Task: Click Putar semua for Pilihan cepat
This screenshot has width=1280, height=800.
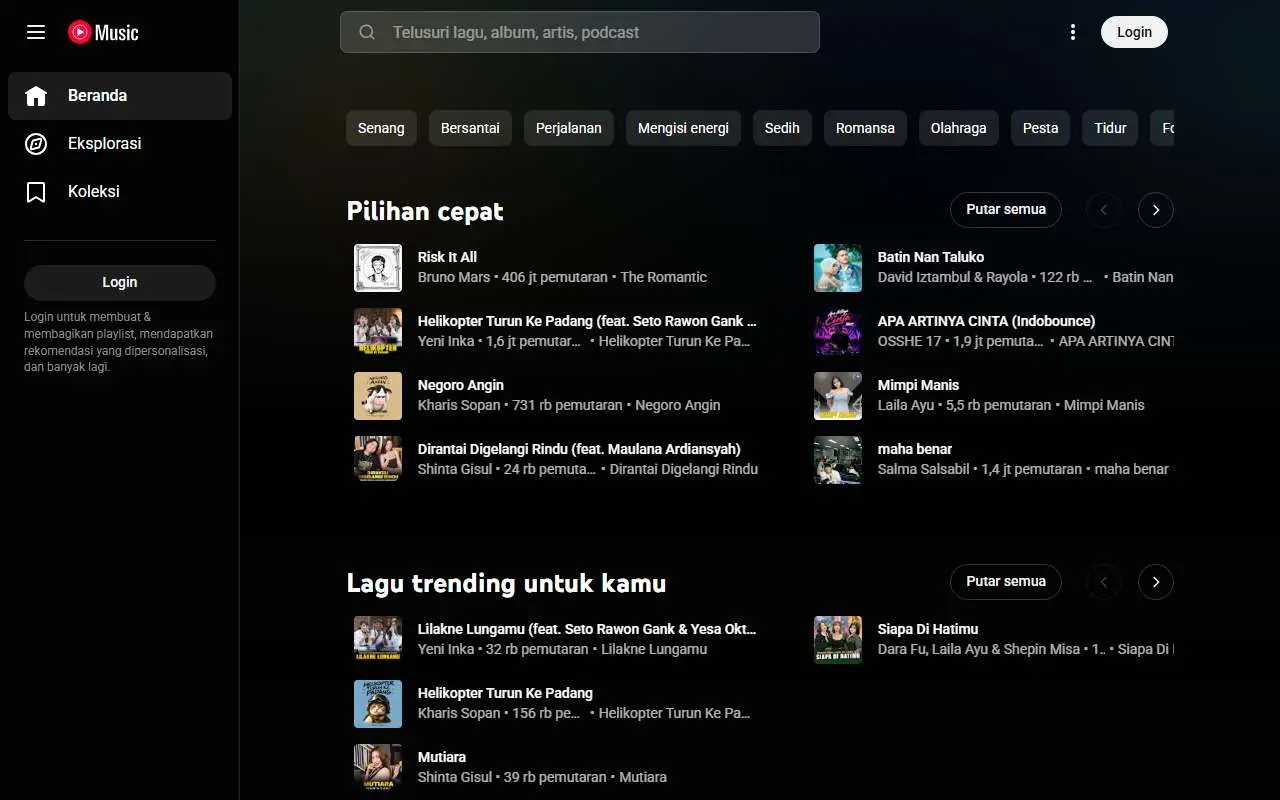Action: coord(1006,210)
